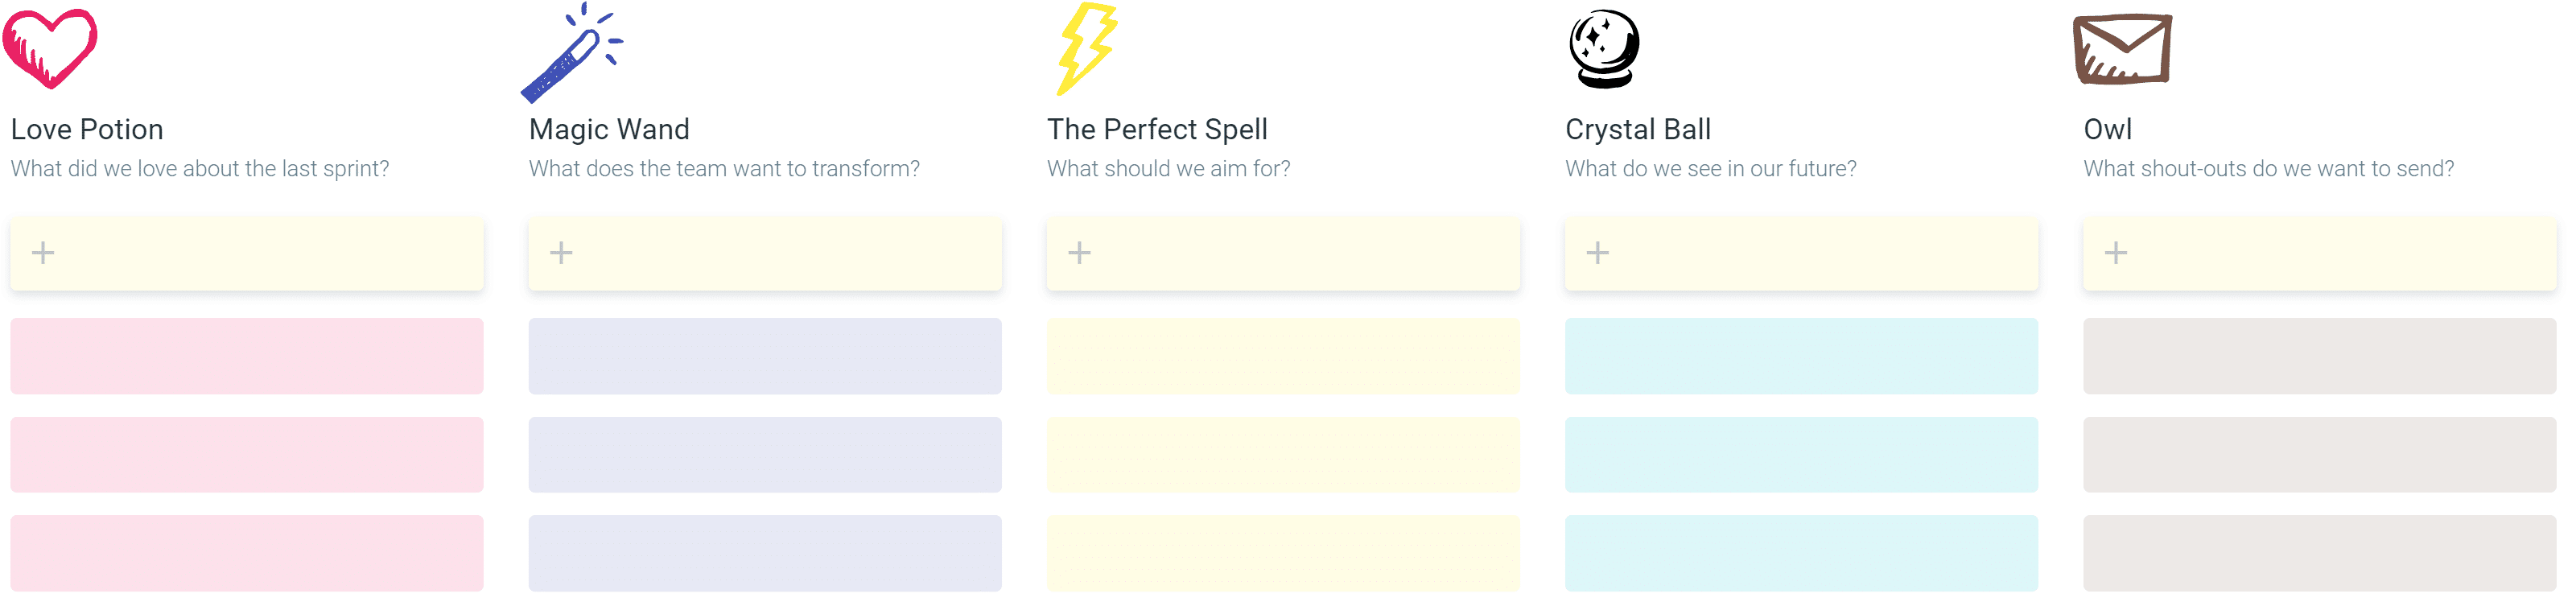Click the yellow lightning bolt icon
Screen dimensions: 2576x602
1087,49
